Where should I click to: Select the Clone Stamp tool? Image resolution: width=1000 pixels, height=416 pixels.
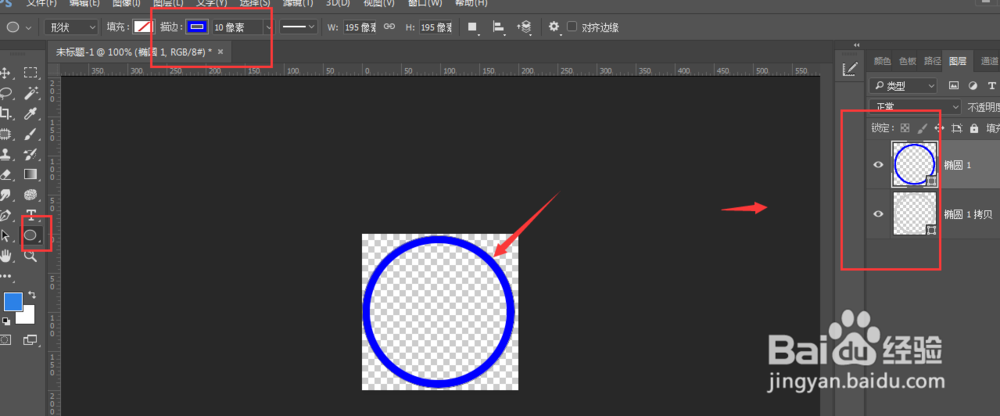pos(6,154)
